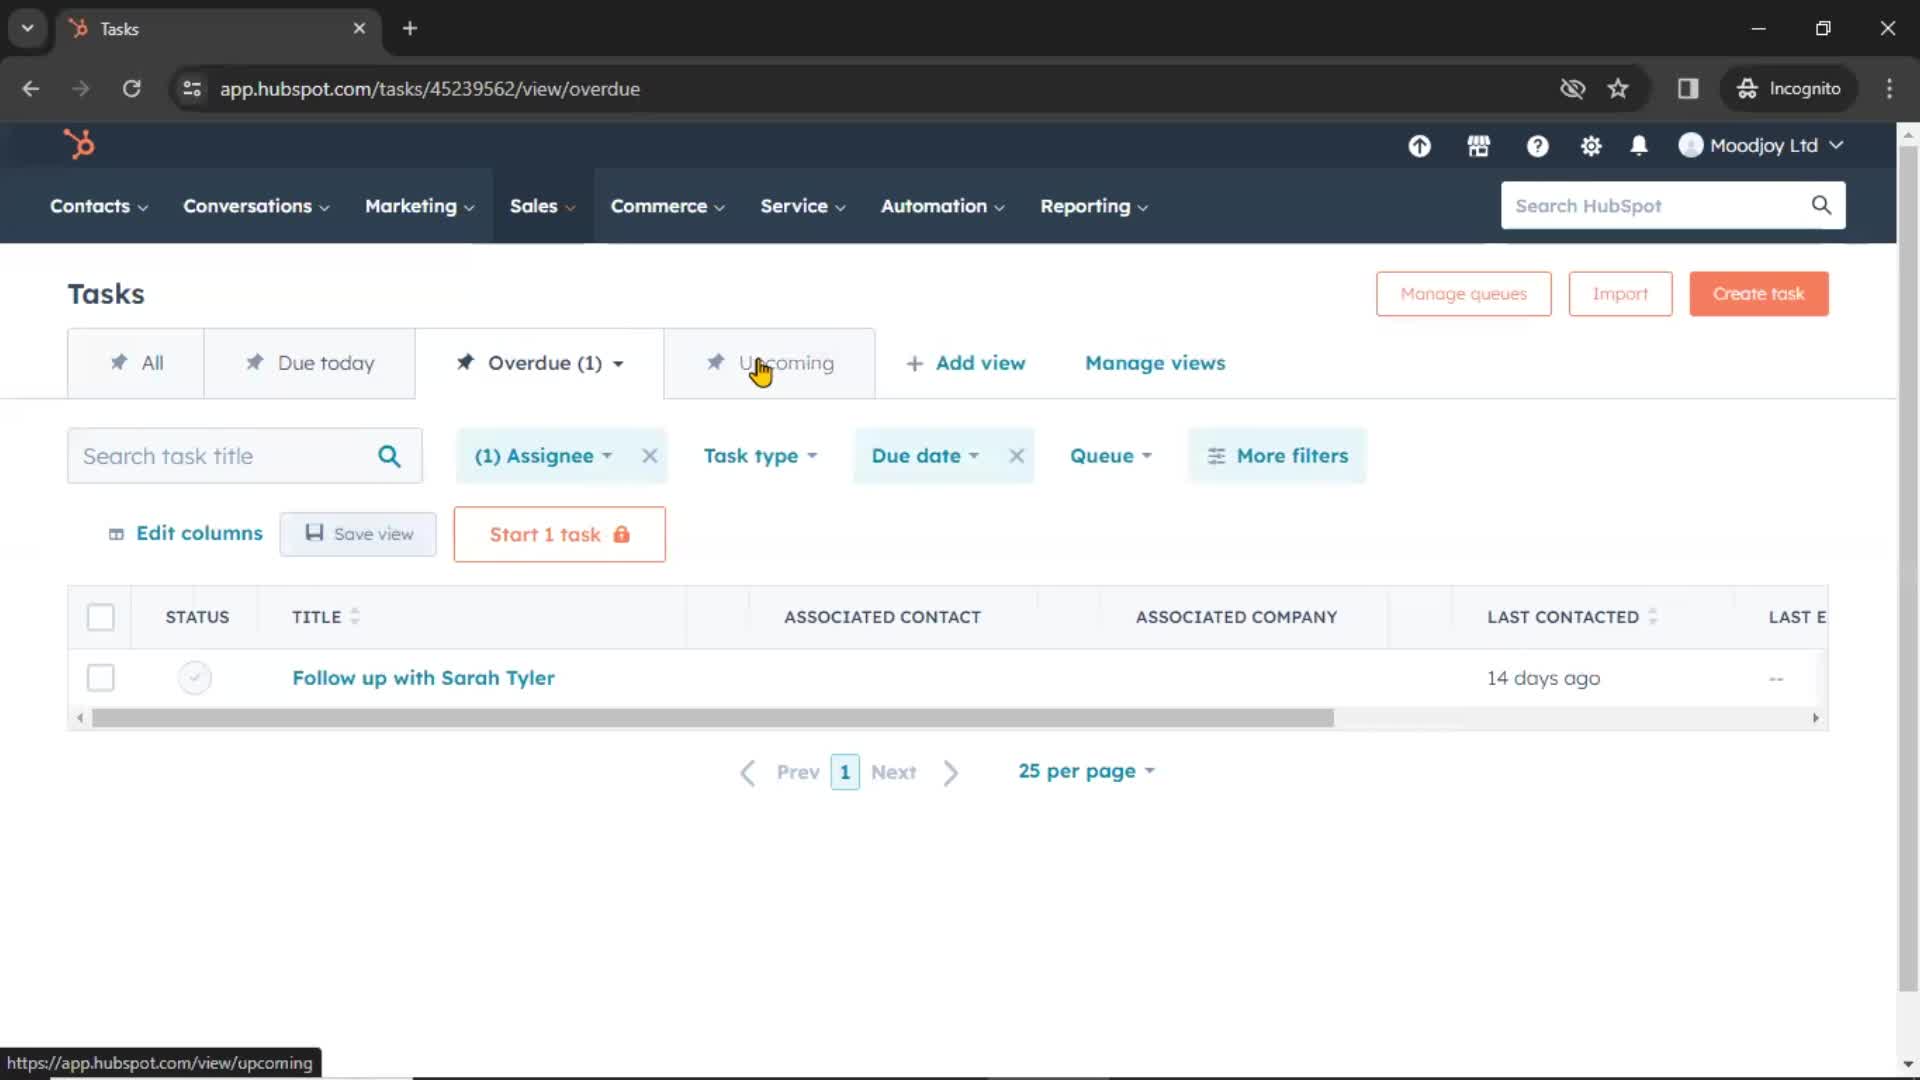Viewport: 1920px width, 1080px height.
Task: Open Follow up with Sarah Tyler task
Action: tap(423, 676)
